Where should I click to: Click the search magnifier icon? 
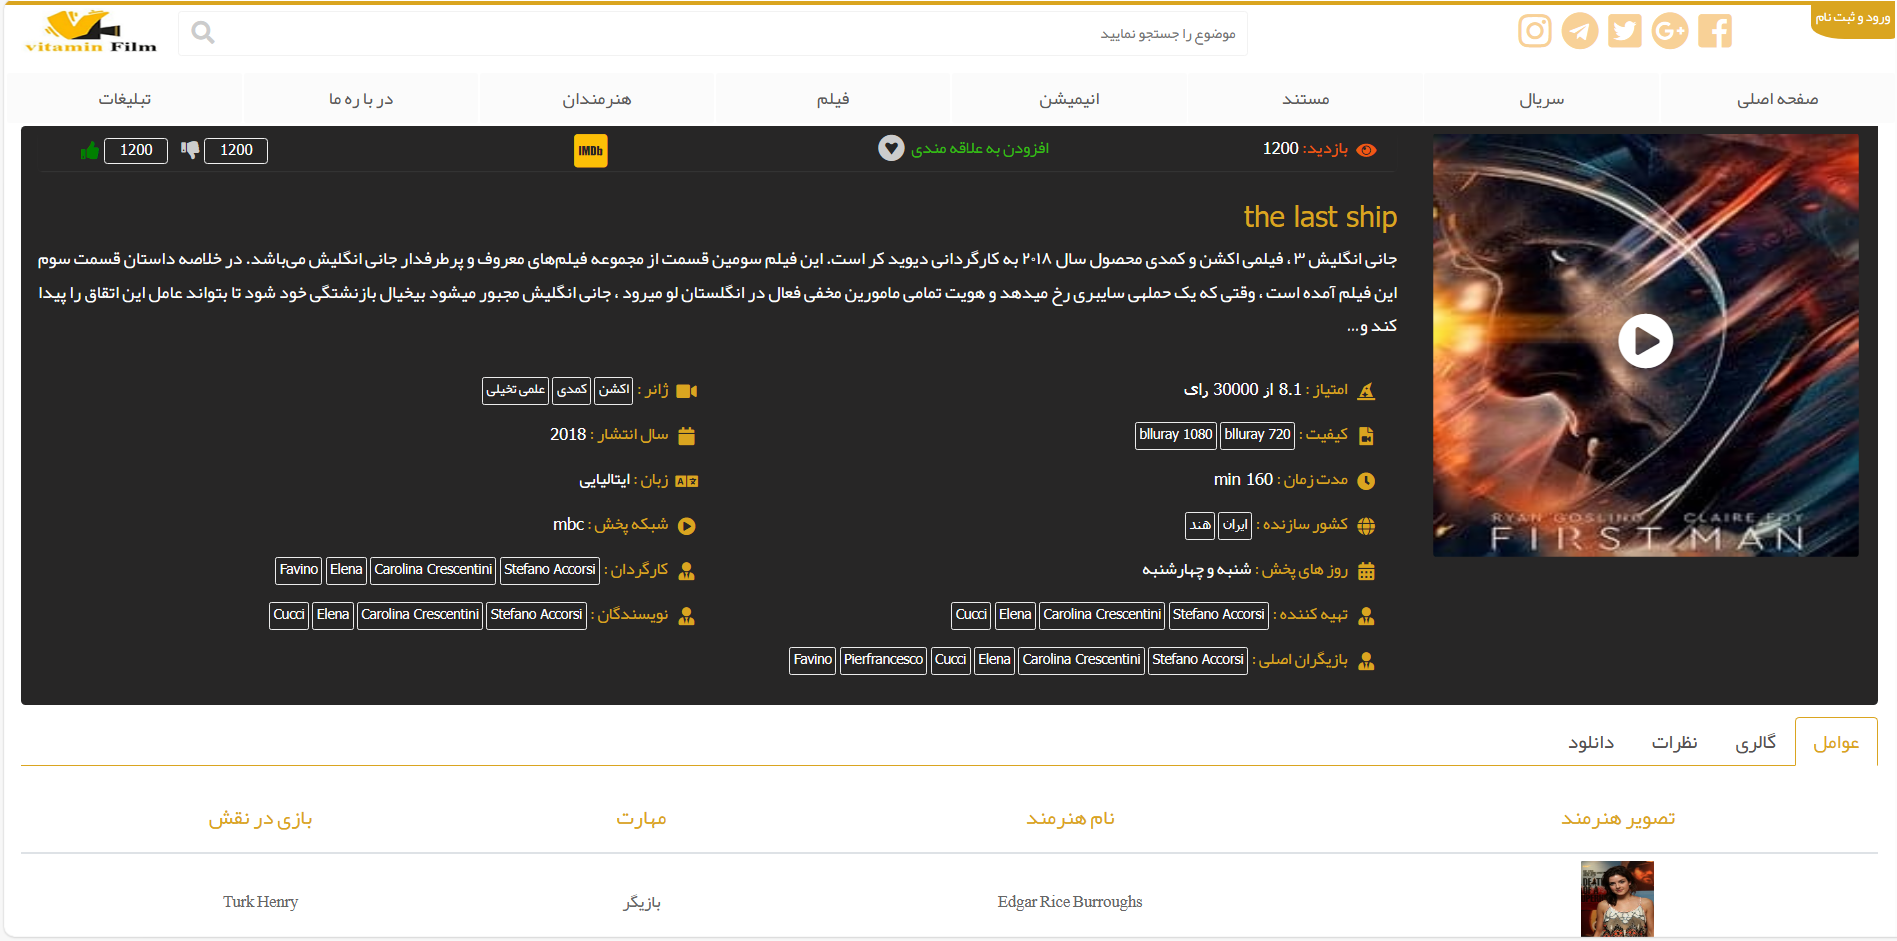coord(203,33)
